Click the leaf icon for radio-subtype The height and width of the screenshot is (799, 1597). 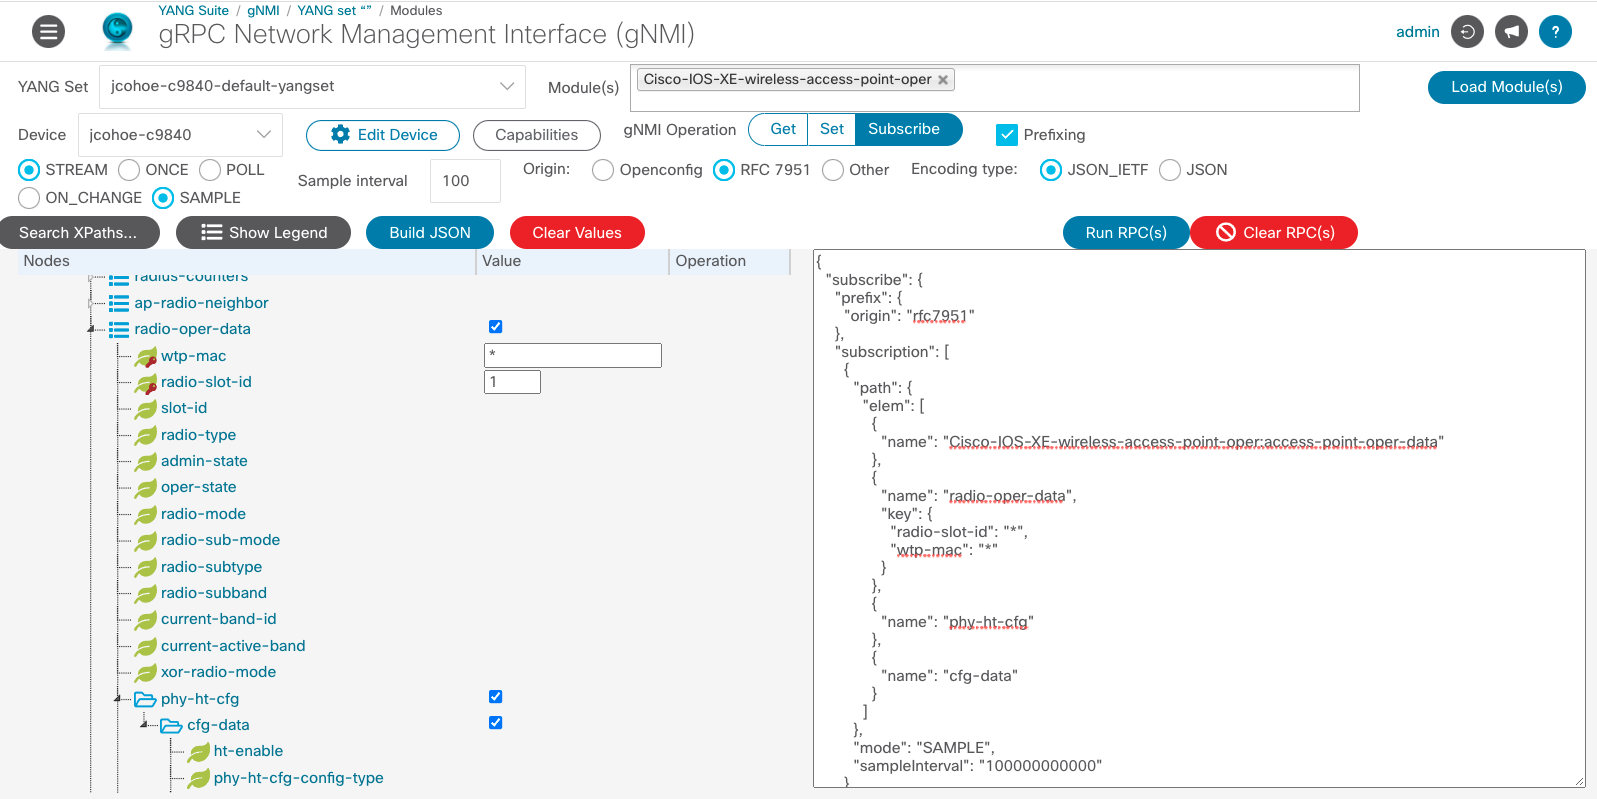(146, 568)
